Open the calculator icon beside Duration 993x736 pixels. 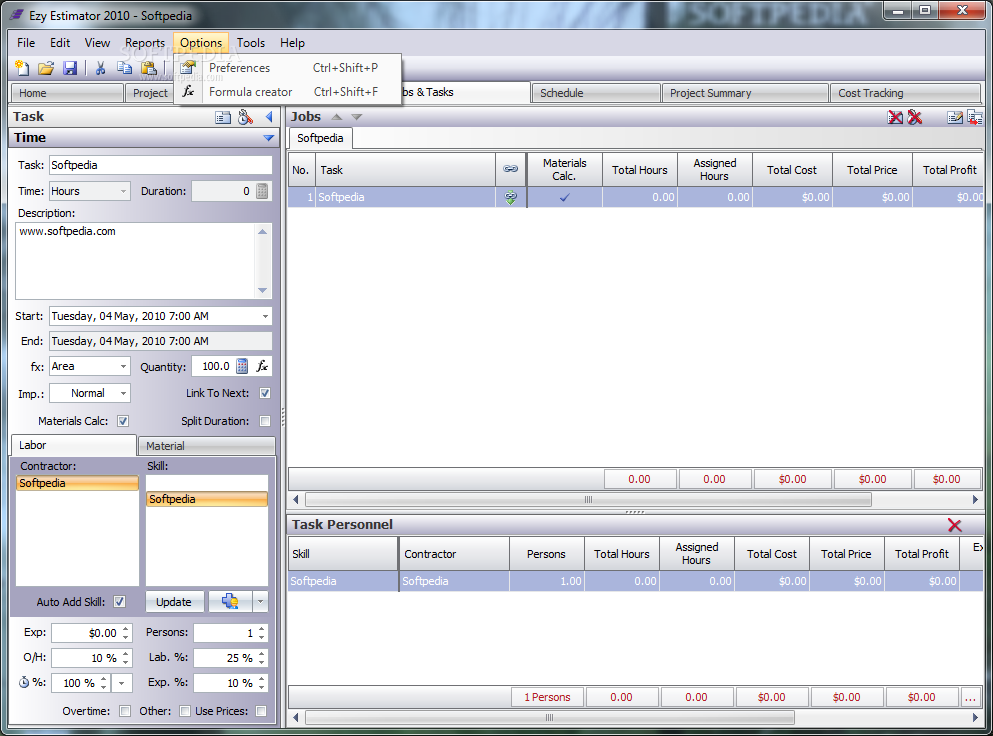point(262,191)
